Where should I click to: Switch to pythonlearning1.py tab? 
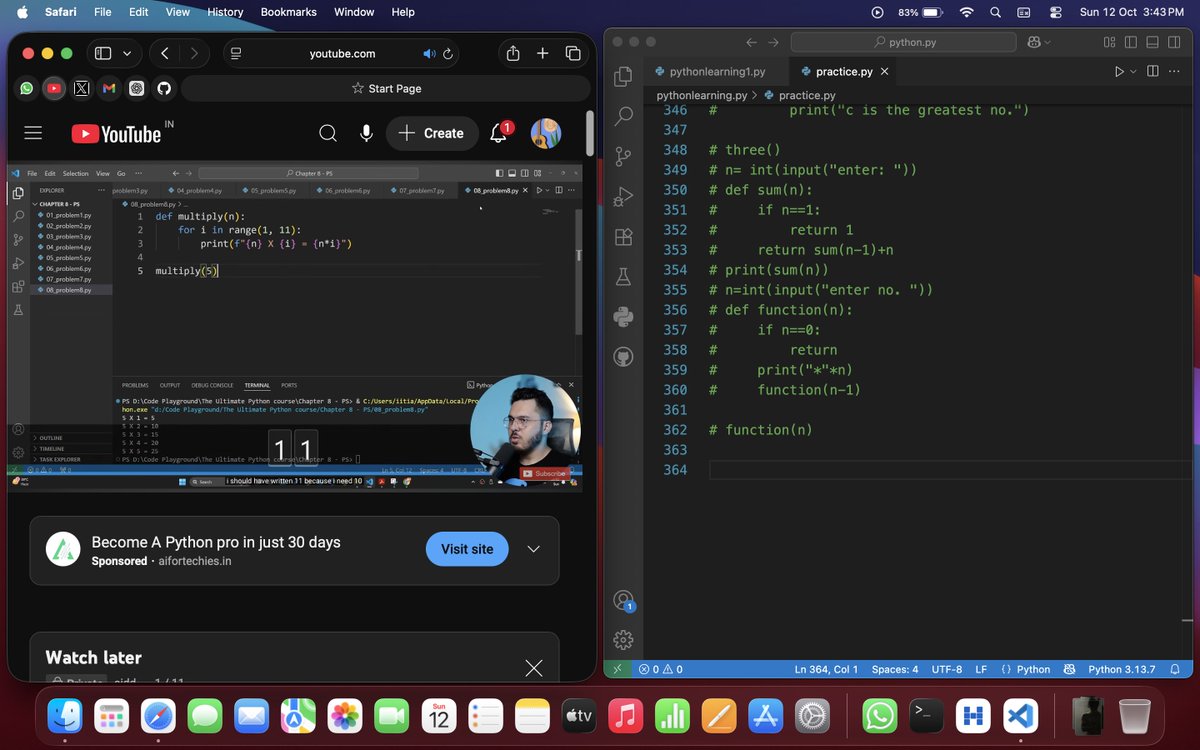(717, 72)
